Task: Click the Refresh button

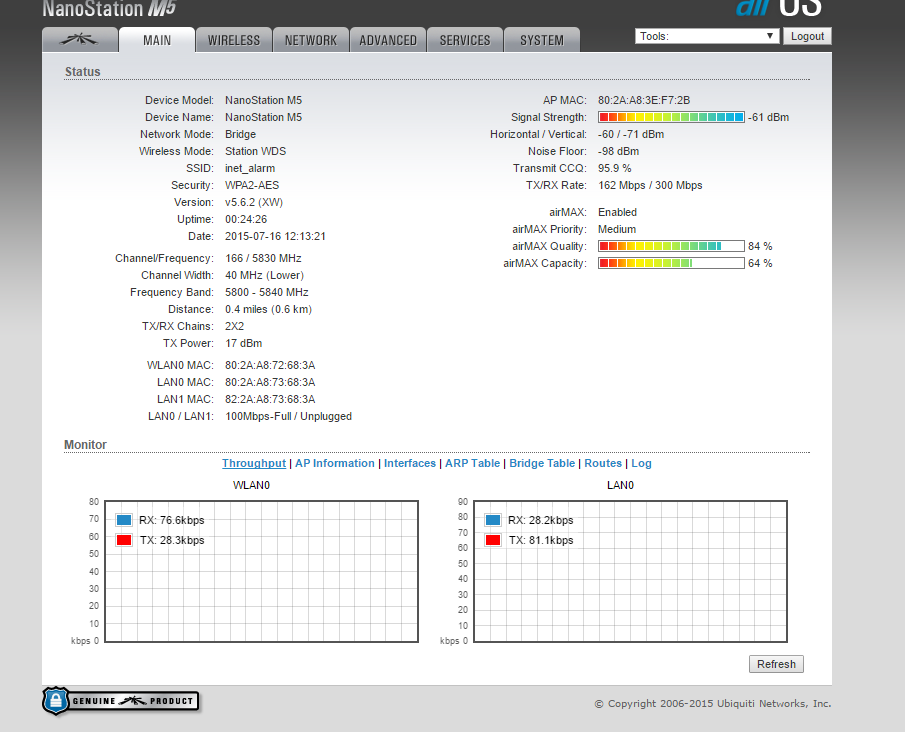Action: (776, 664)
